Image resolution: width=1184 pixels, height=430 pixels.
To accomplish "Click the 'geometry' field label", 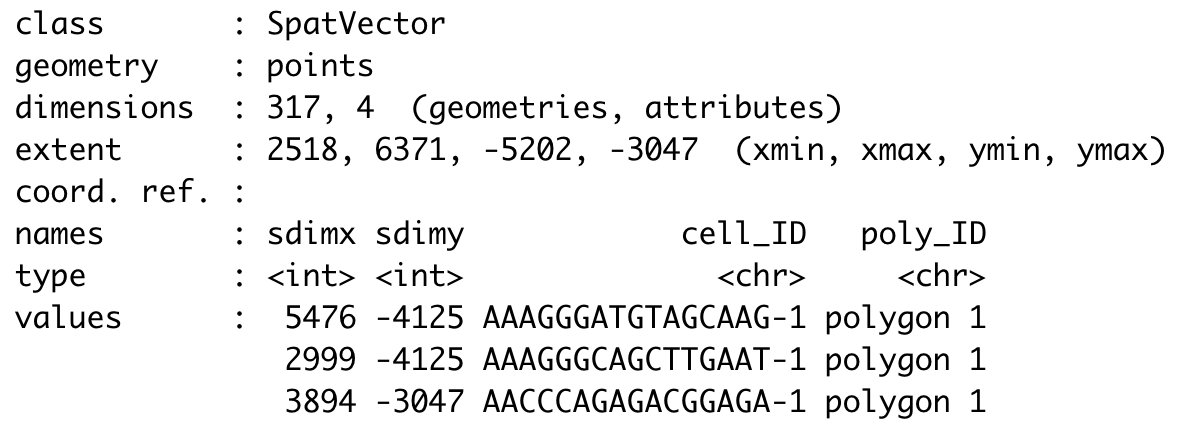I will coord(86,67).
